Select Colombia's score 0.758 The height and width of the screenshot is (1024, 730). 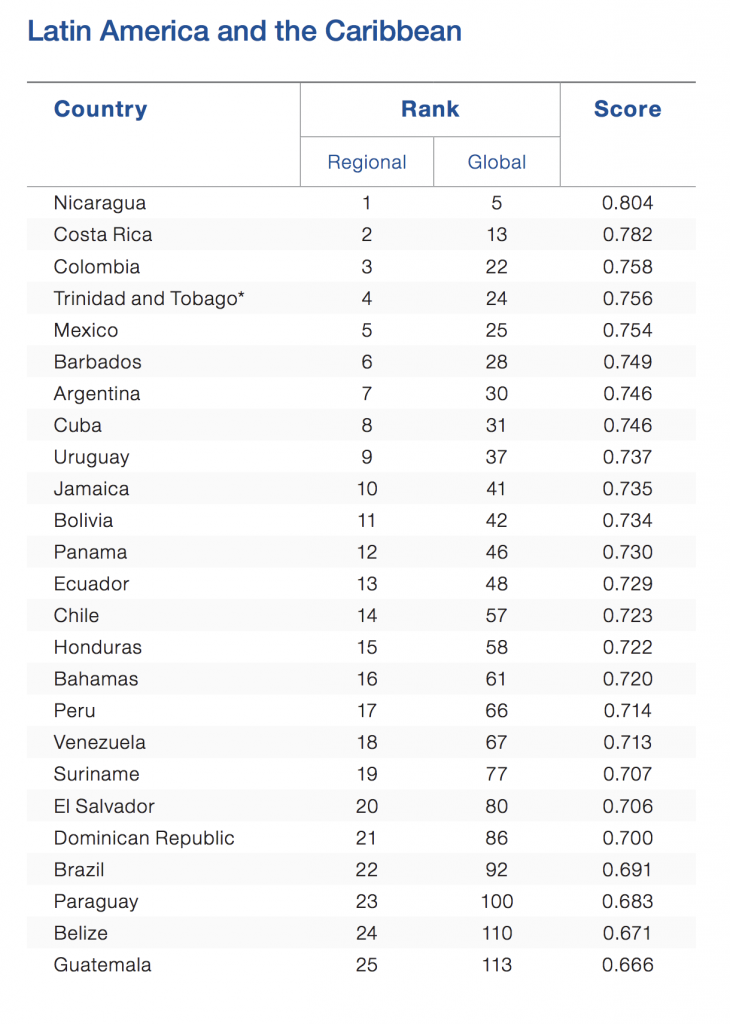pyautogui.click(x=627, y=267)
